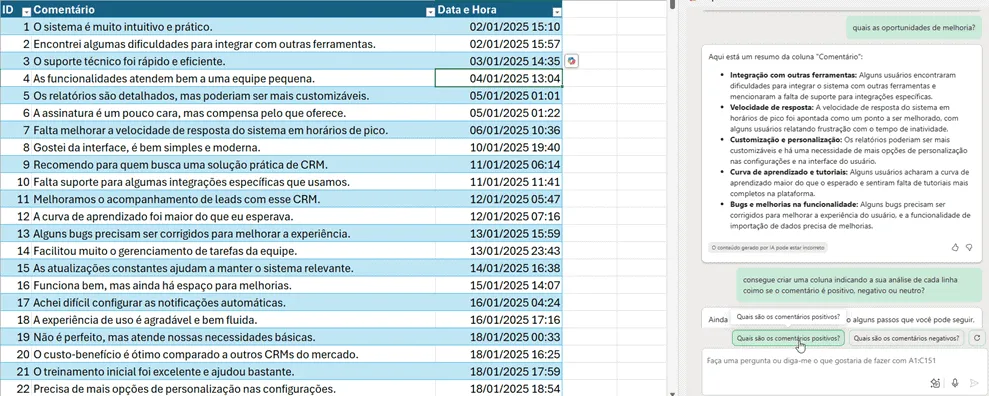The width and height of the screenshot is (989, 396).
Task: Open the ID column filter dropdown
Action: (x=26, y=11)
